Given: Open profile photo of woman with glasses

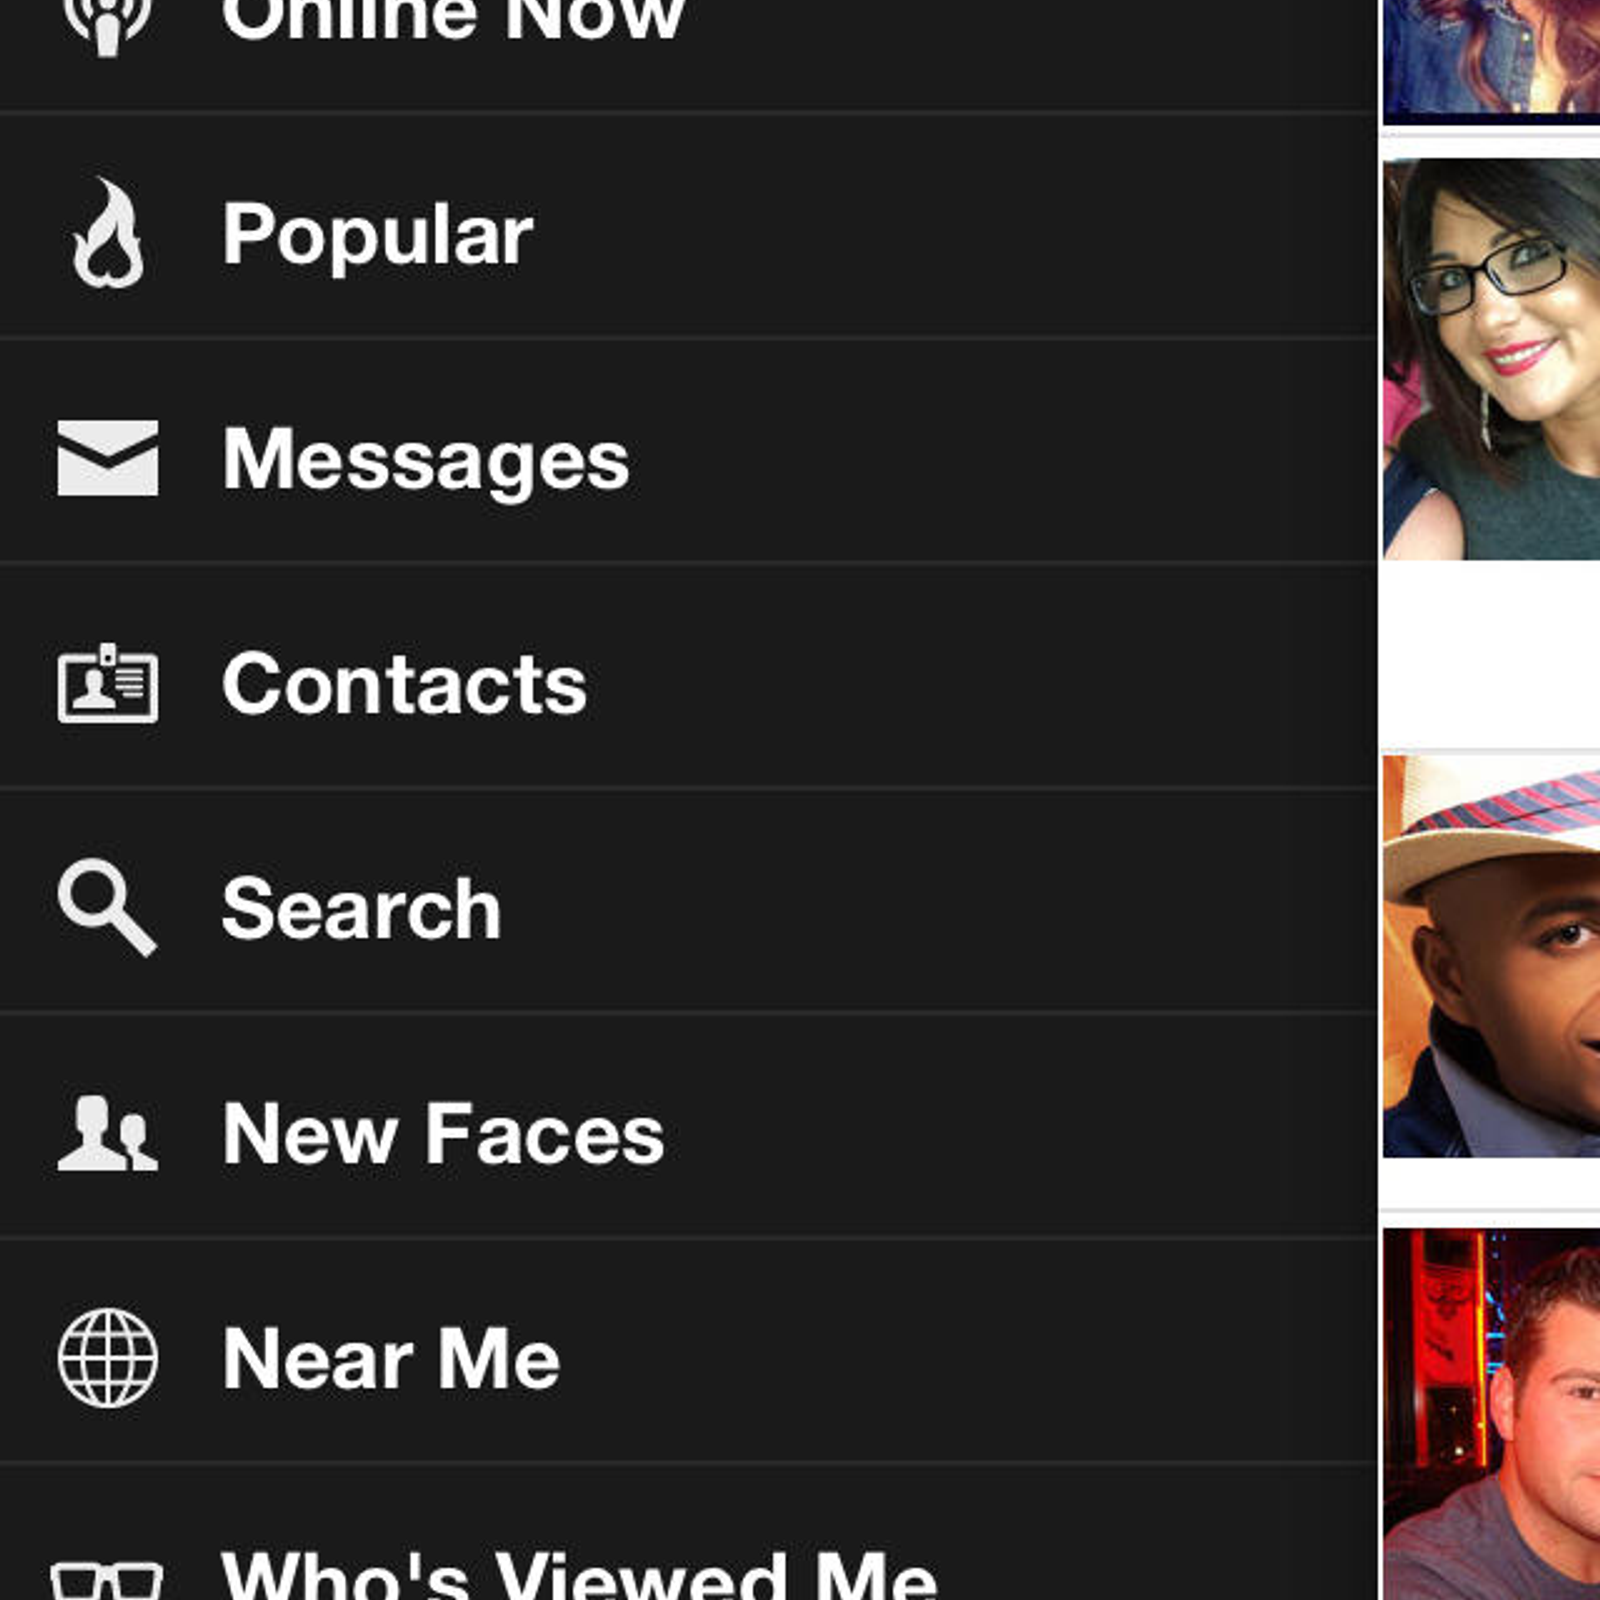Looking at the screenshot, I should pyautogui.click(x=1491, y=359).
